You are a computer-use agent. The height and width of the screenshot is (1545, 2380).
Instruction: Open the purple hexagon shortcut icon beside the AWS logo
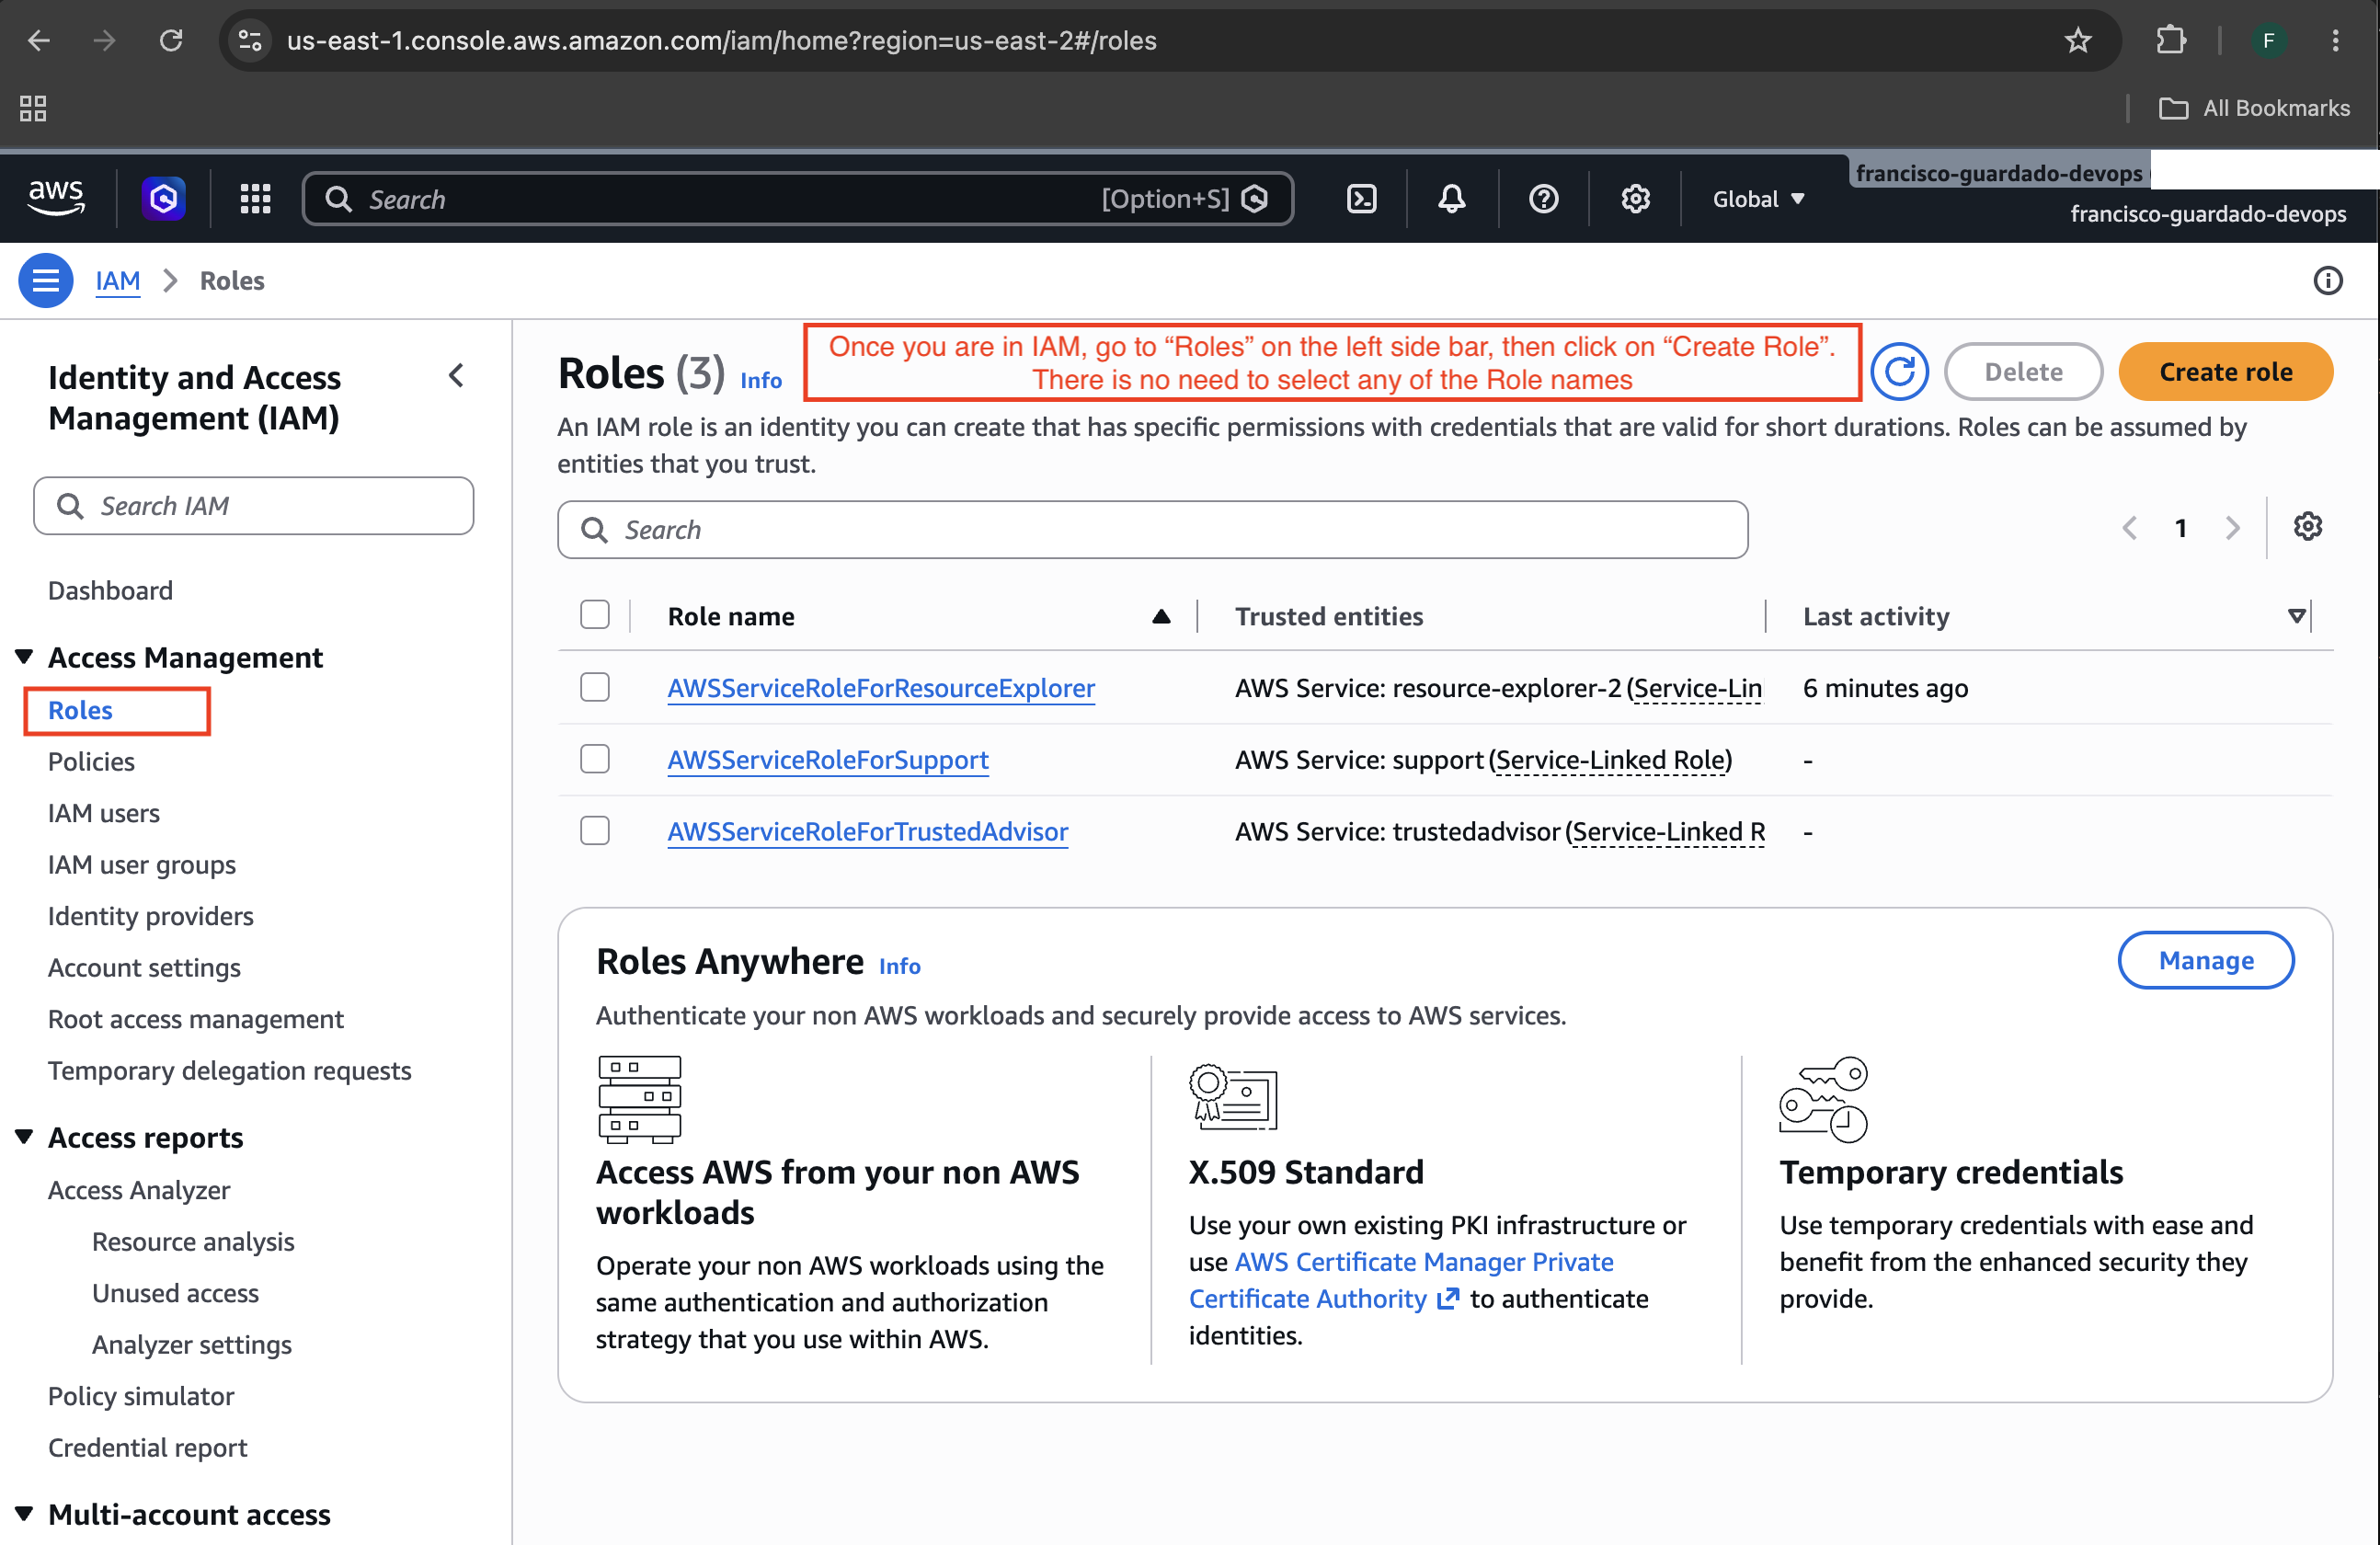[164, 198]
